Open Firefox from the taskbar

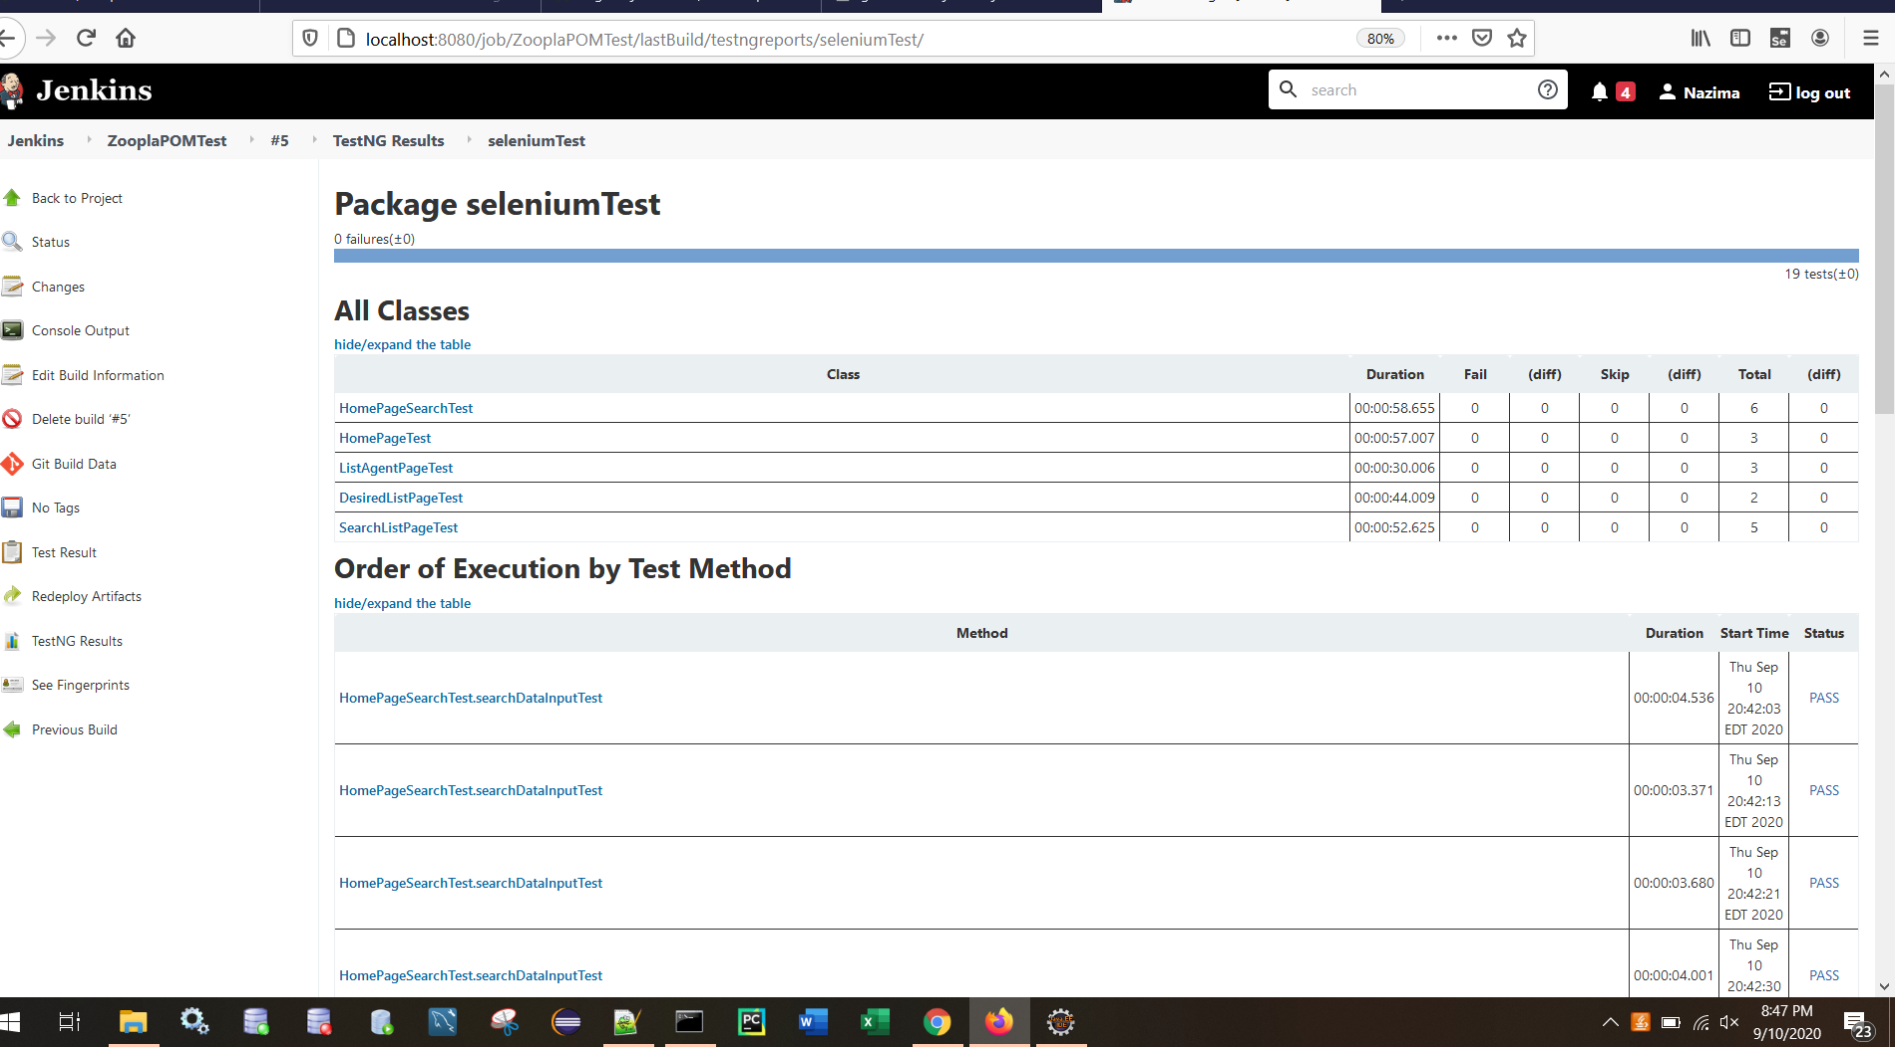point(999,1021)
